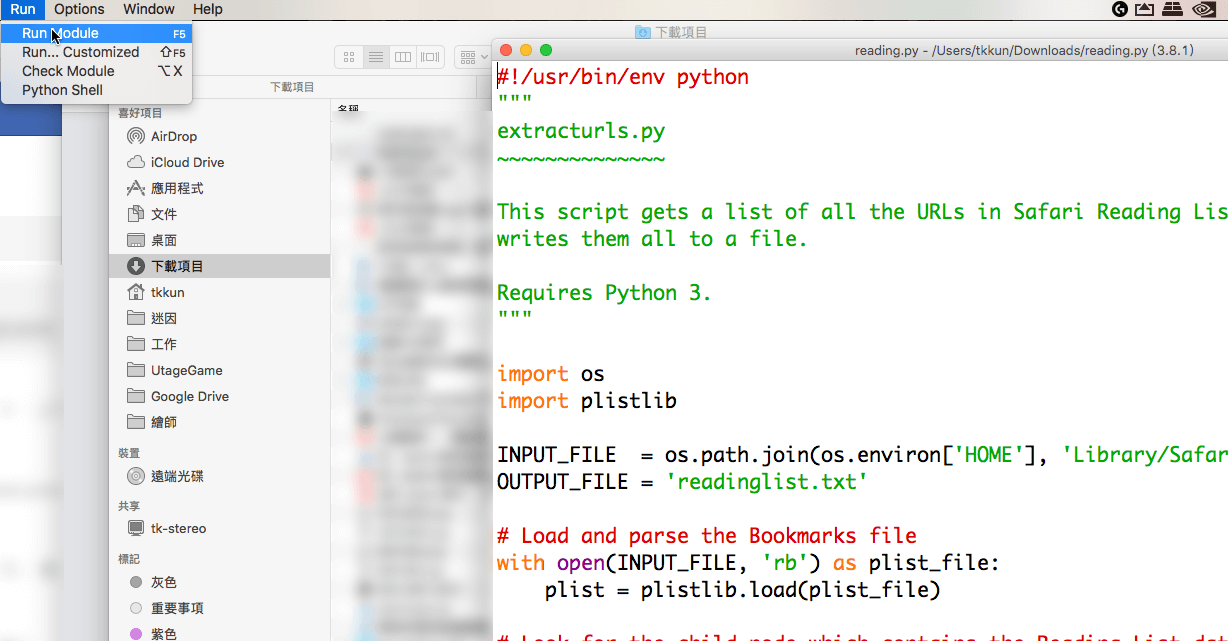Select 遠端光碟 under devices
1228x641 pixels.
[219, 476]
